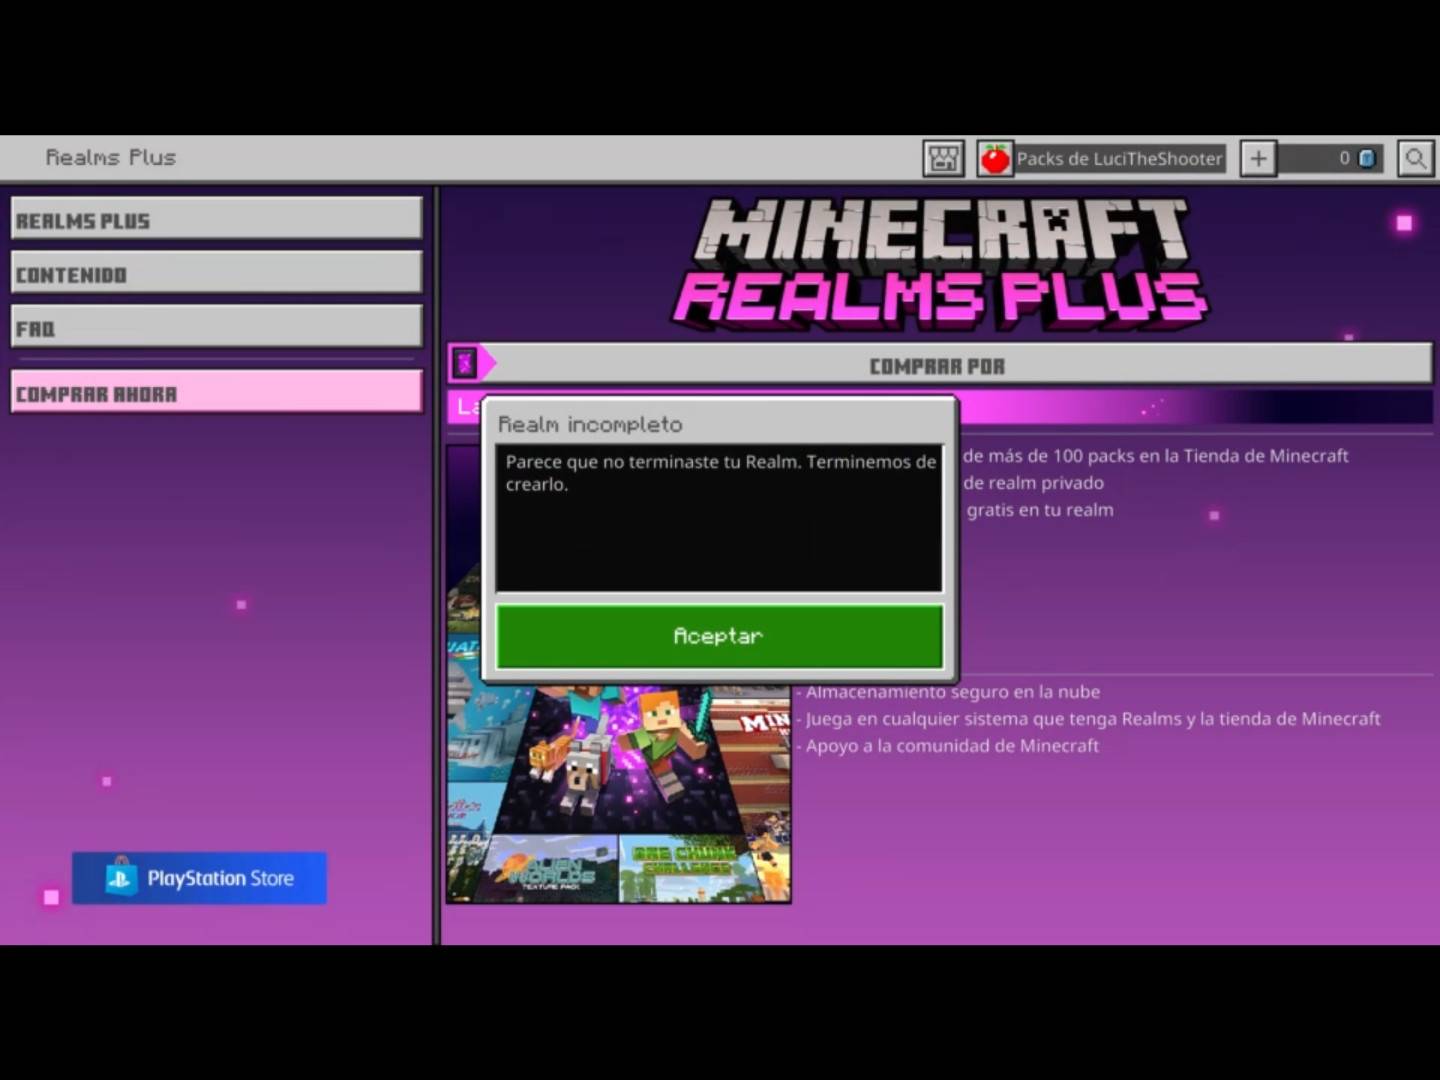Viewport: 1440px width, 1080px height.
Task: Click the Minecoin balance display
Action: coord(1332,158)
